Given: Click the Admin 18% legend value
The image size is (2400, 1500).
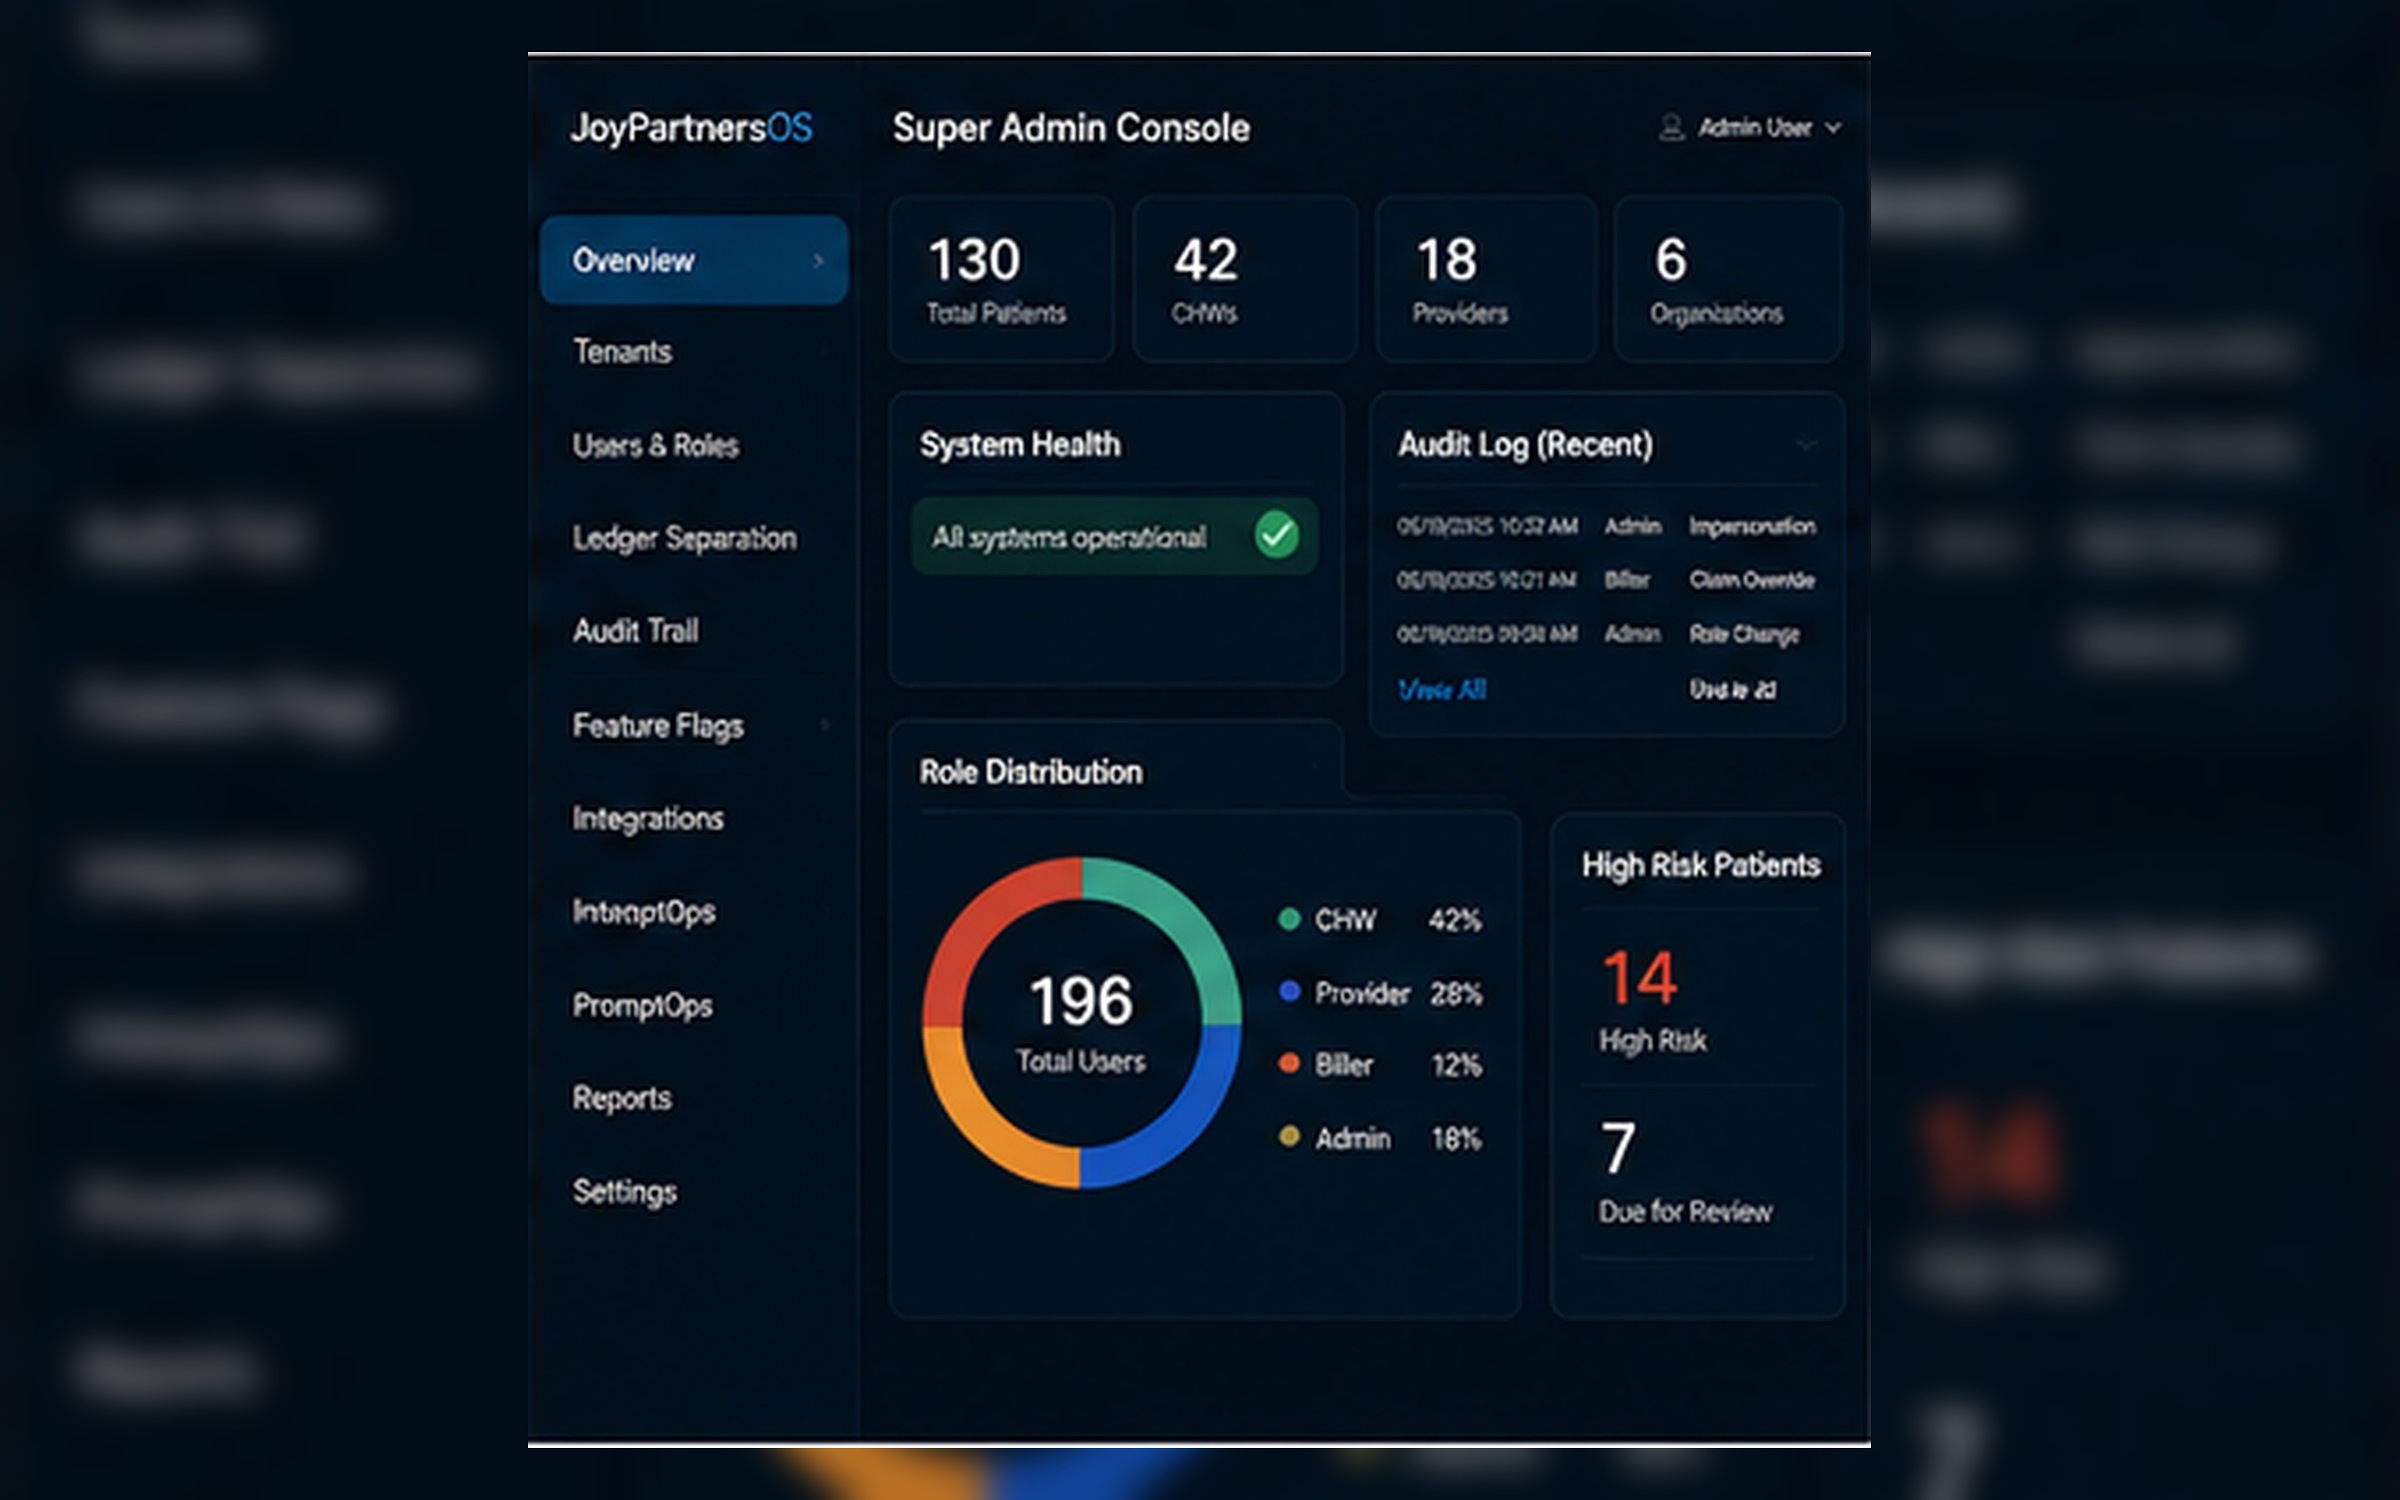Looking at the screenshot, I should click(1456, 1138).
